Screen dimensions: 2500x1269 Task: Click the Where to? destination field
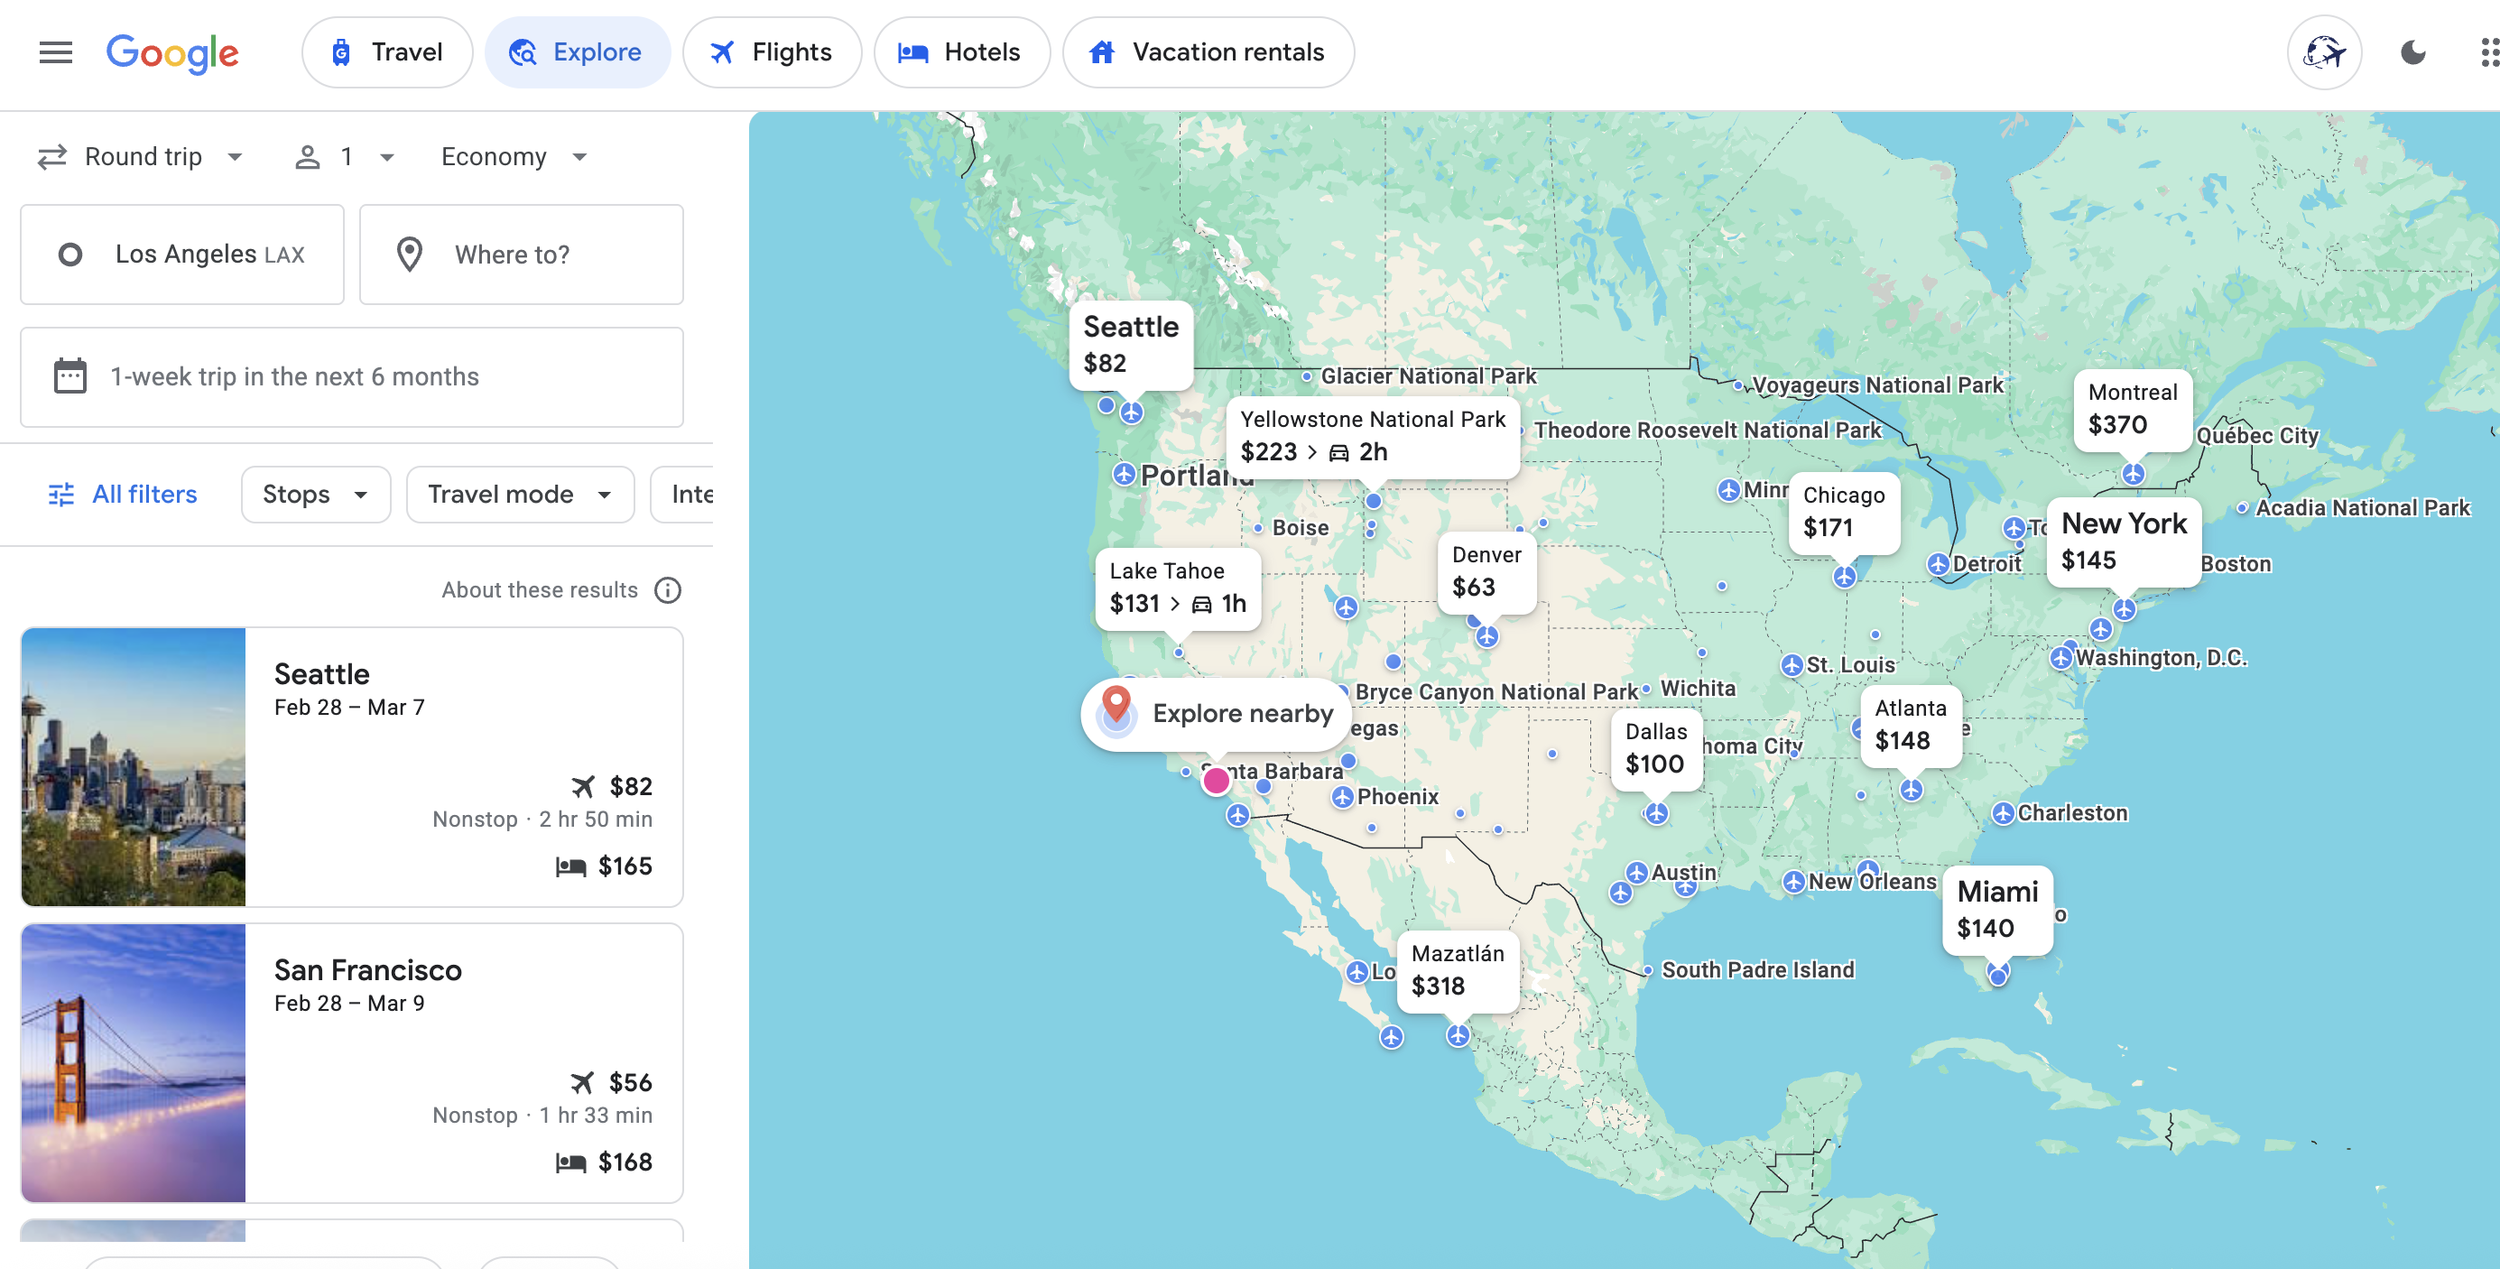521,255
